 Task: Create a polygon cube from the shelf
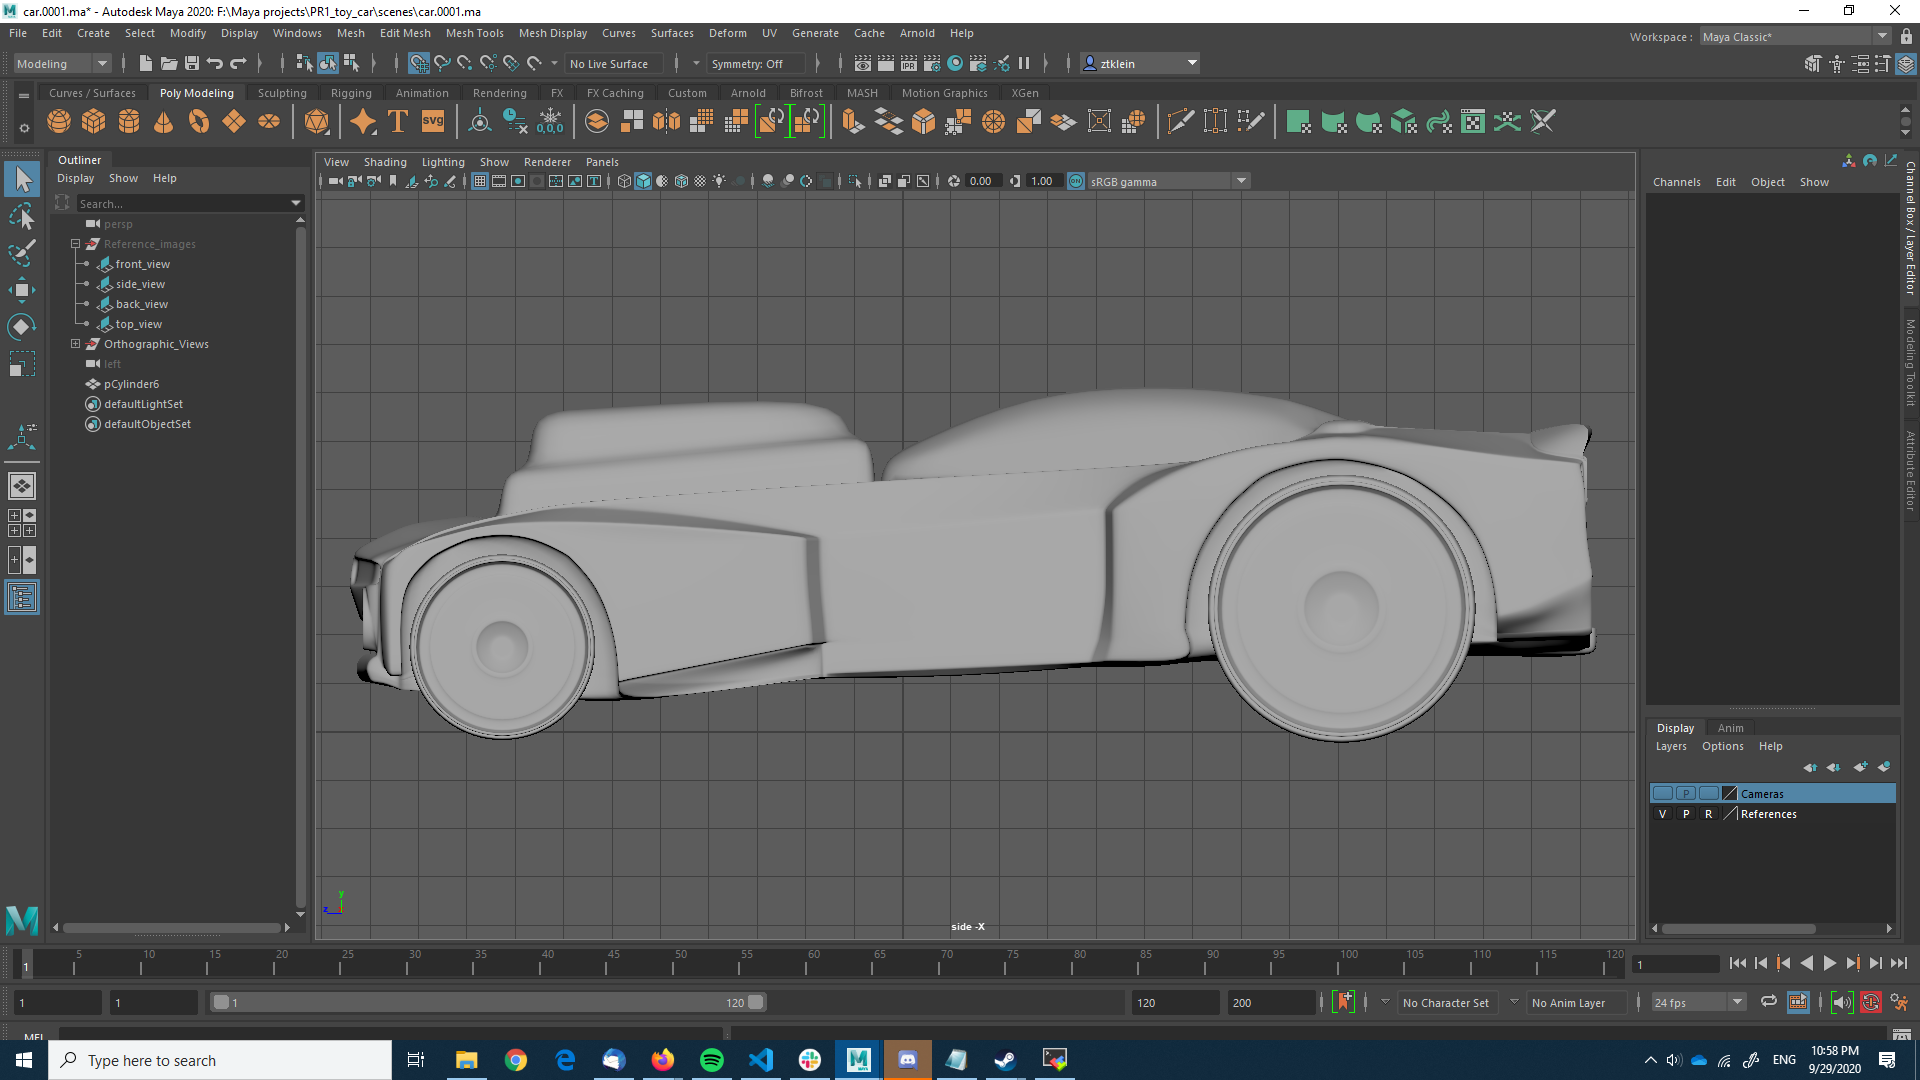pos(94,122)
